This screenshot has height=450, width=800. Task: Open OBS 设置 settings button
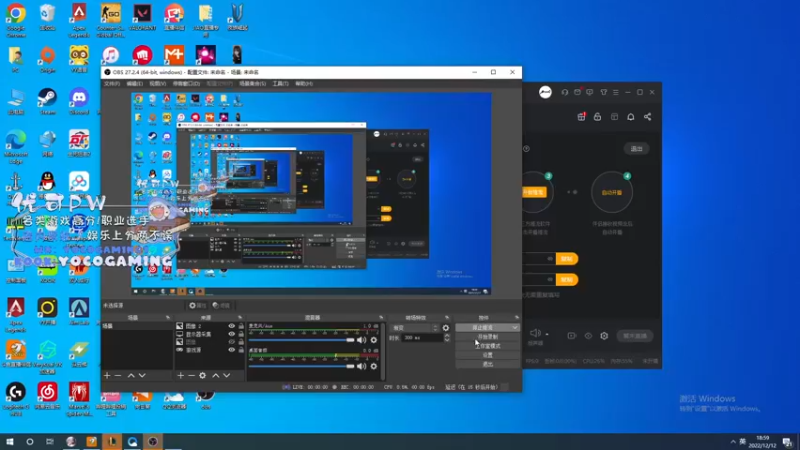[488, 355]
